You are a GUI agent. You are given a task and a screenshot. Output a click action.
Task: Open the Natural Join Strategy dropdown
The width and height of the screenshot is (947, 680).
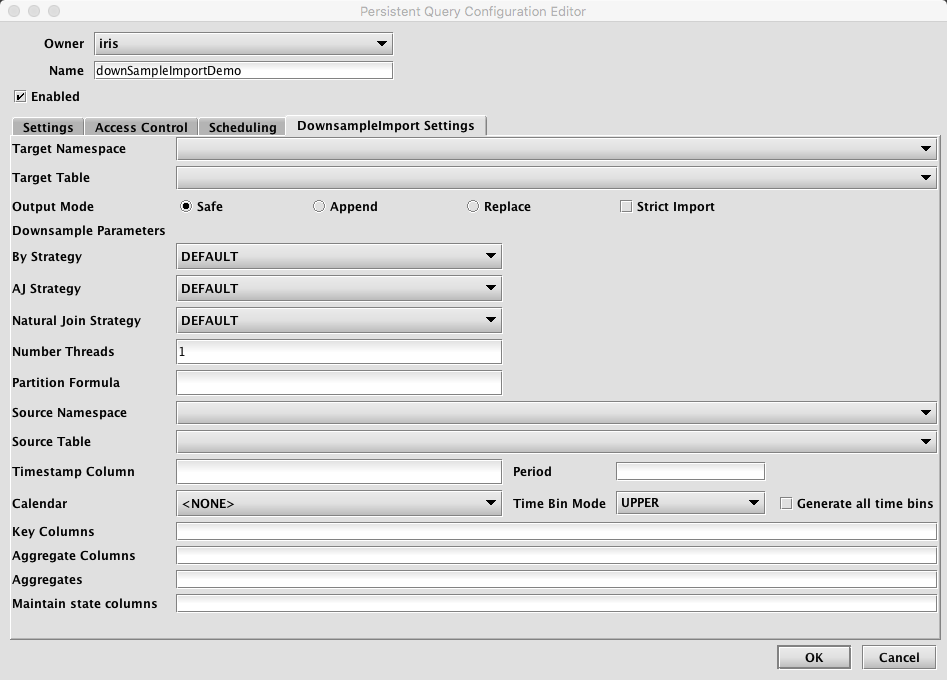(x=338, y=321)
